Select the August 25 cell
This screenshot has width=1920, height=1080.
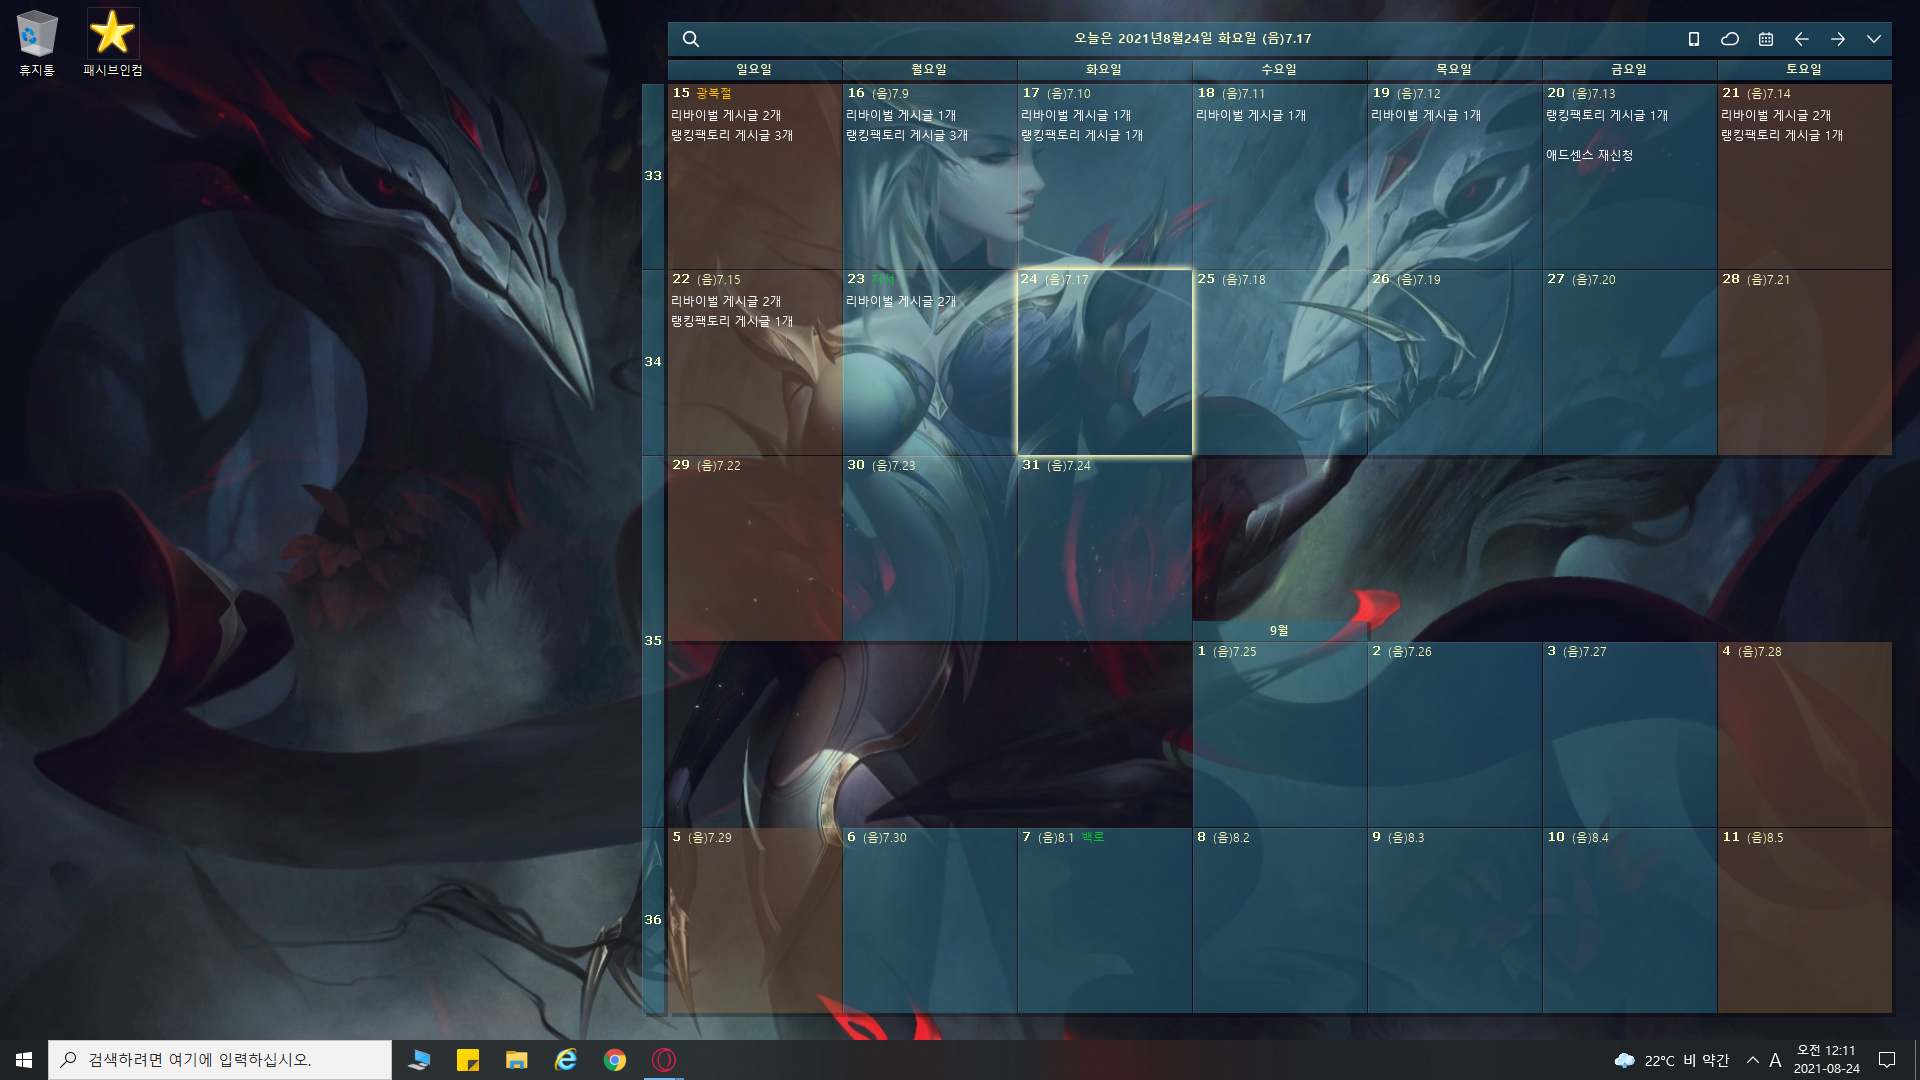(1279, 362)
